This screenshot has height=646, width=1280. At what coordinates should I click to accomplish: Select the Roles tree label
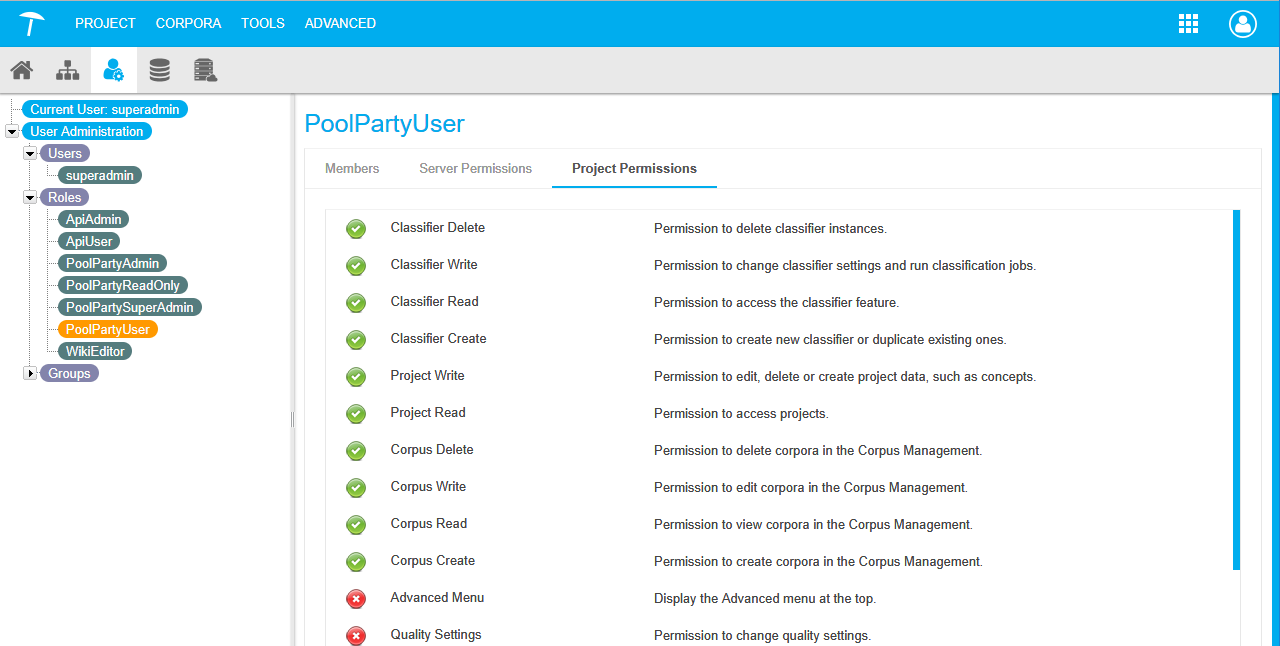[65, 197]
